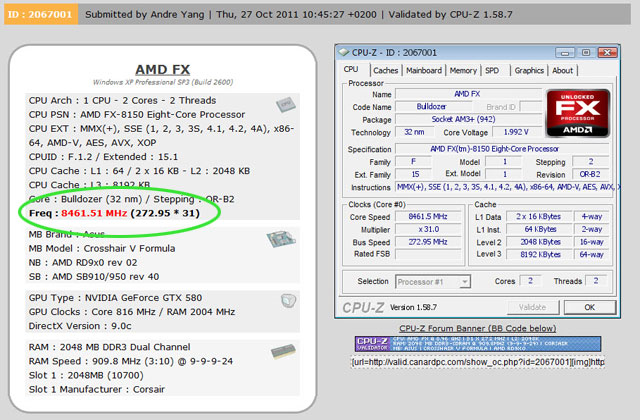Viewport: 640px width, 420px height.
Task: Click the GPU icon beside GPU Type
Action: 288,301
